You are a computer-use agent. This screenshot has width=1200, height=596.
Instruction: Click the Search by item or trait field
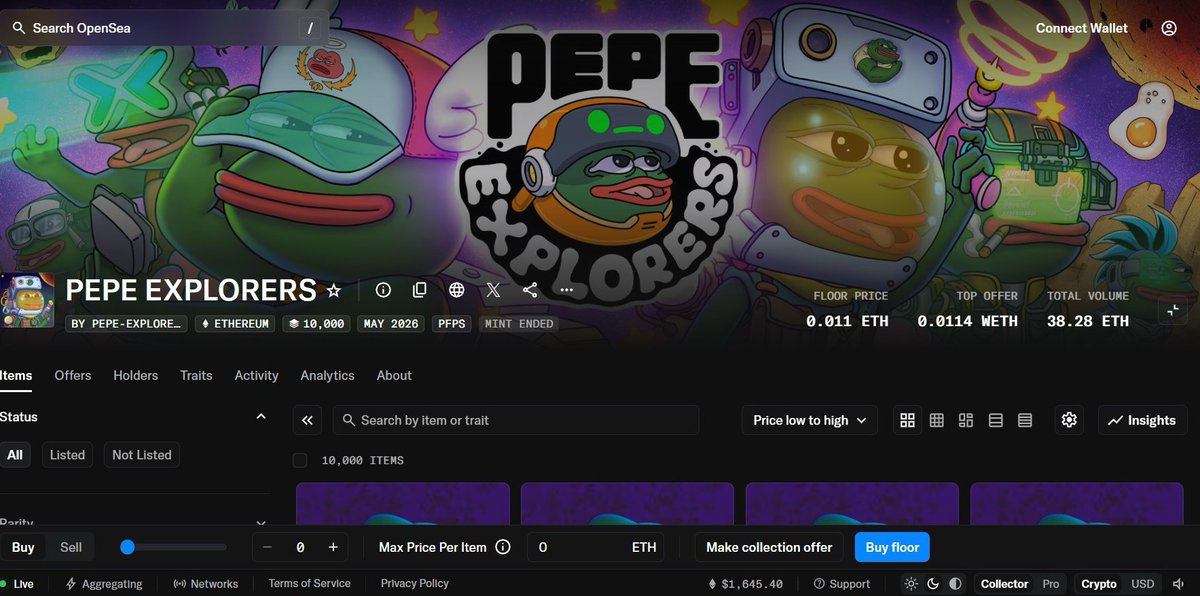tap(516, 420)
